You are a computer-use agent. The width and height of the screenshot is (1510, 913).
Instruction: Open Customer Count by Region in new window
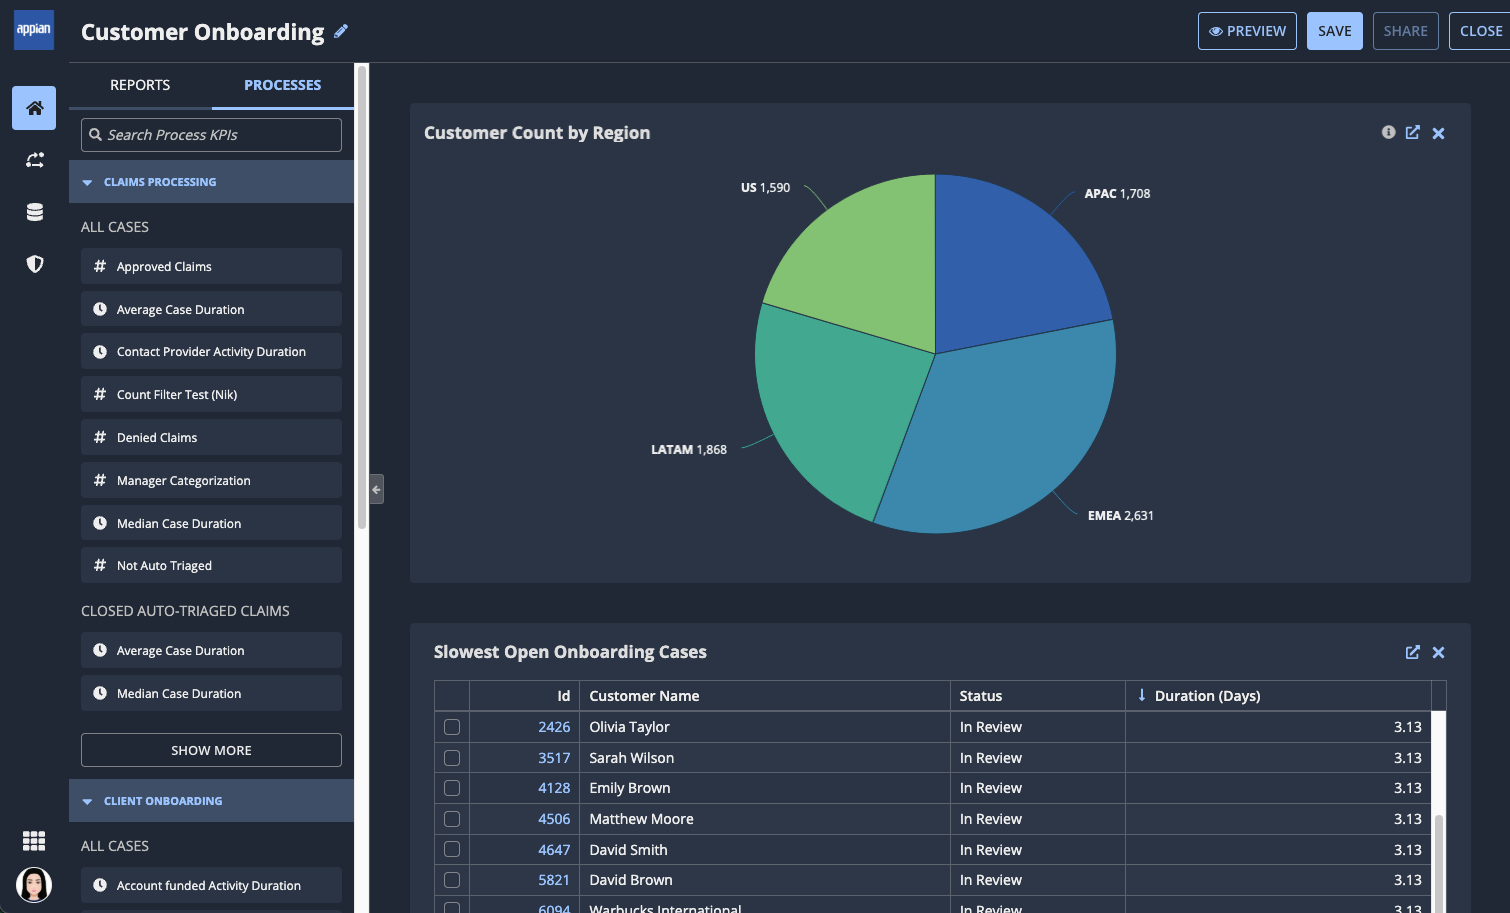click(1412, 132)
